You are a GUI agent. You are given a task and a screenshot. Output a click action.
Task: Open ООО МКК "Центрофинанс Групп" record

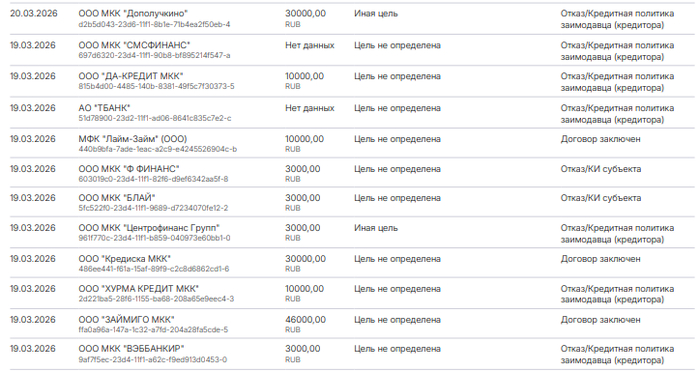[149, 228]
